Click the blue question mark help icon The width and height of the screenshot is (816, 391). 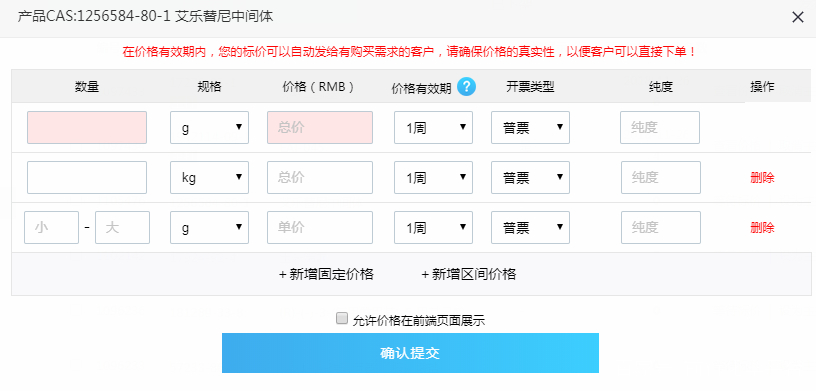466,86
